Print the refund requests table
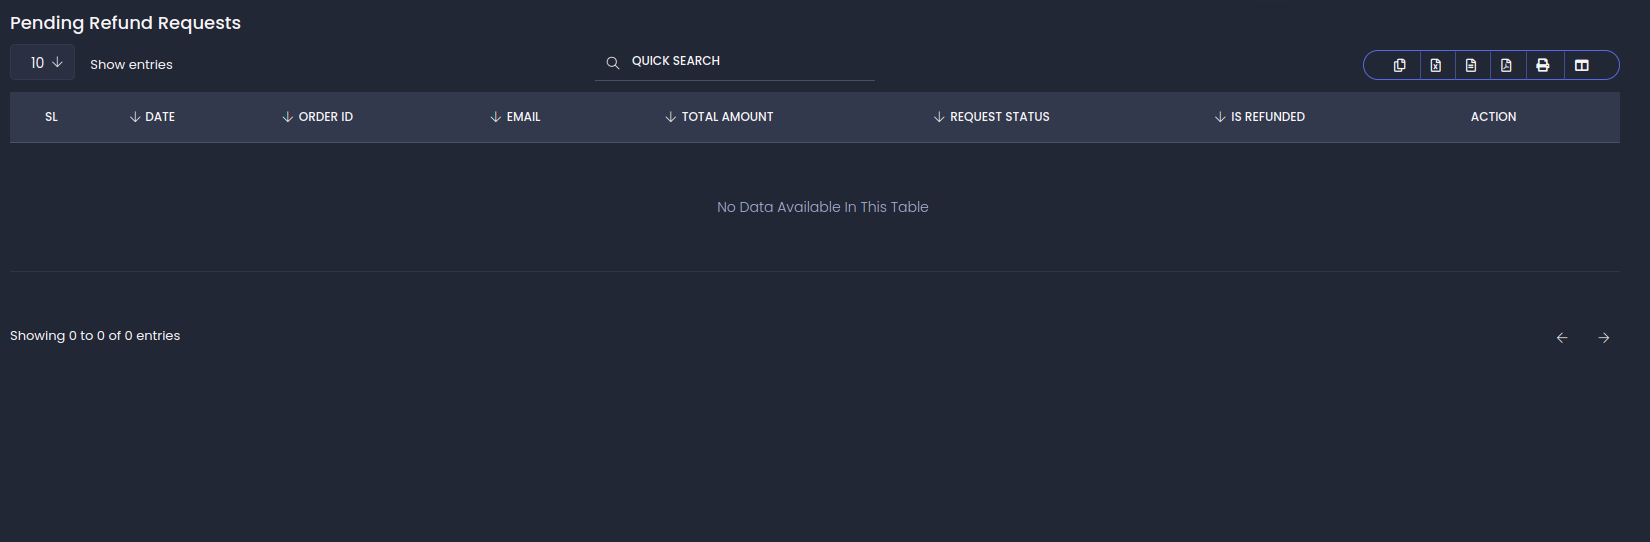 1543,65
